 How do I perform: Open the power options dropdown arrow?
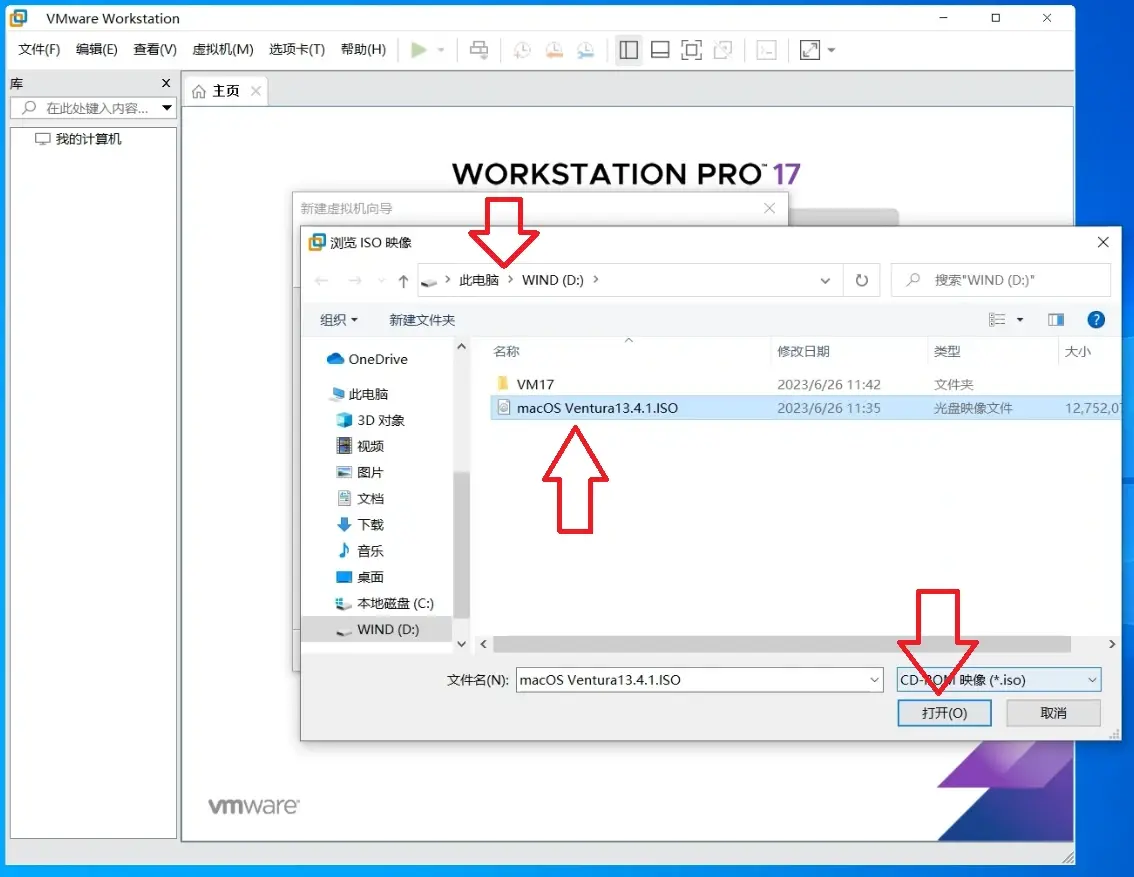(x=440, y=50)
